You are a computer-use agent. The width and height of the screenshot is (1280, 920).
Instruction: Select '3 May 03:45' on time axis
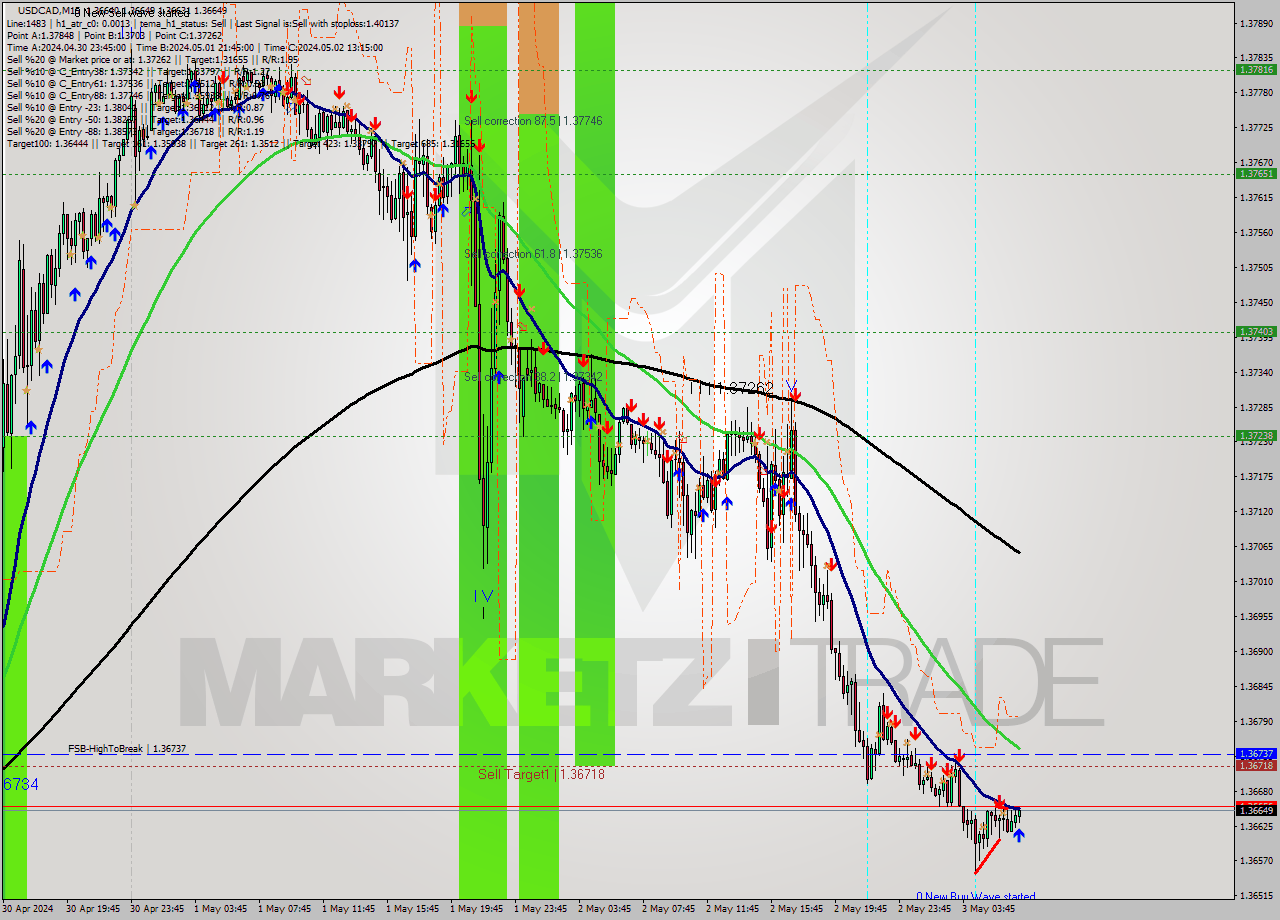click(x=988, y=909)
